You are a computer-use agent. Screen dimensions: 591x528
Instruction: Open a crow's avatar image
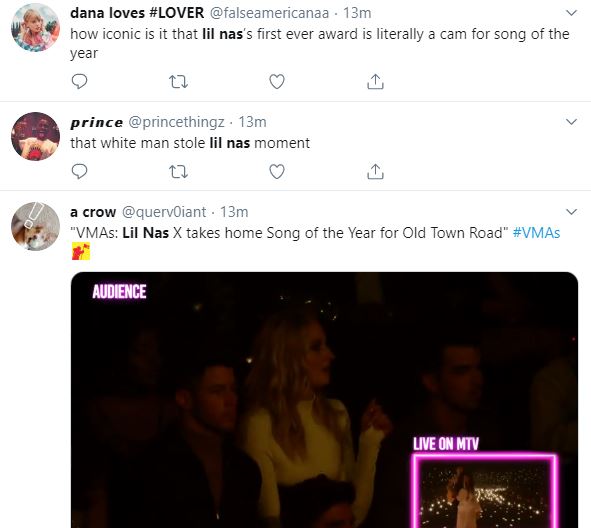[35, 226]
